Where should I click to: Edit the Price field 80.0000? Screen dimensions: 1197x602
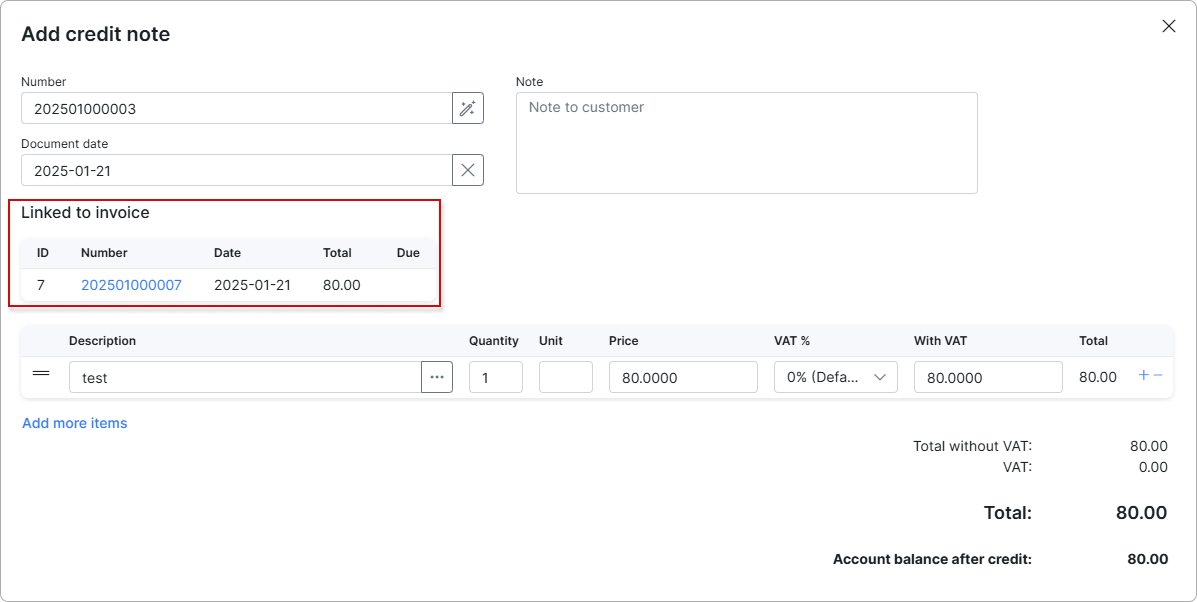pos(683,377)
